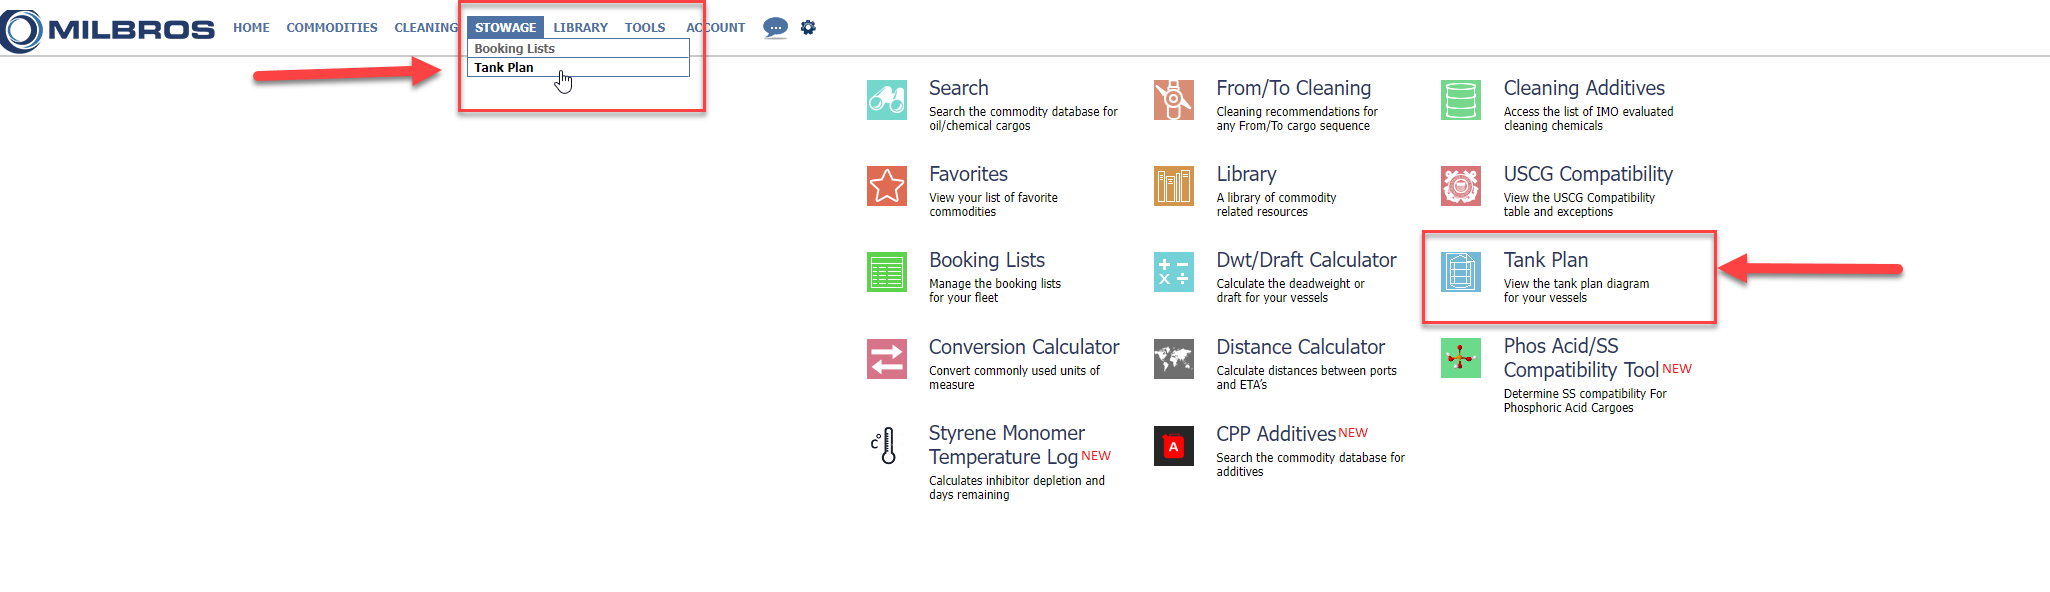The width and height of the screenshot is (2050, 592).
Task: Click the Phos Acid/SS Compatibility Tool link
Action: pos(1580,358)
